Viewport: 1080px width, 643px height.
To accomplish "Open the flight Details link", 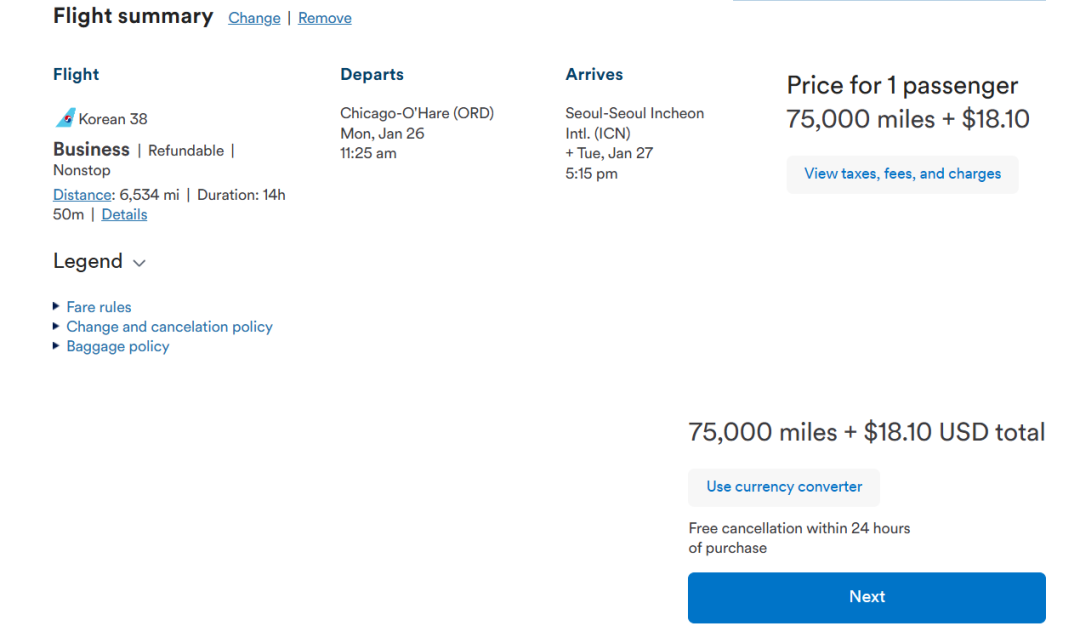I will click(x=124, y=214).
